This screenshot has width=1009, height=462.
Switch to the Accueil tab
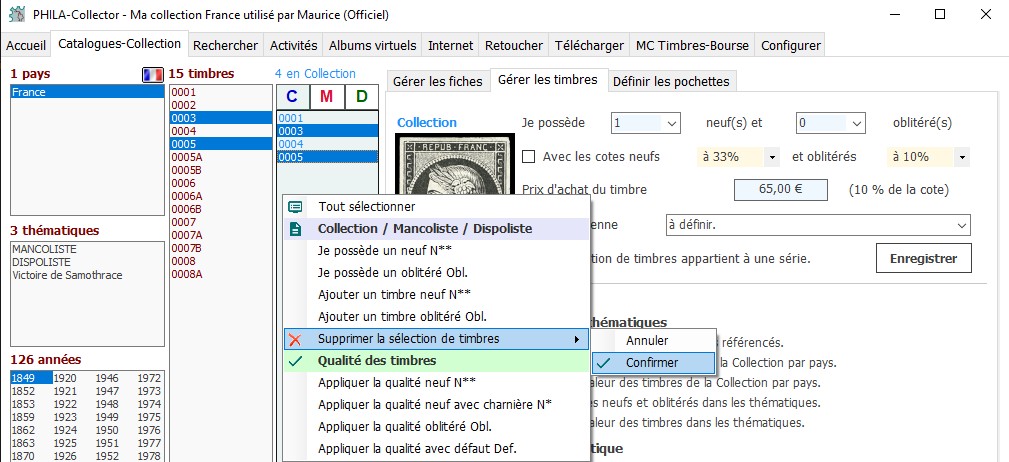[x=26, y=46]
